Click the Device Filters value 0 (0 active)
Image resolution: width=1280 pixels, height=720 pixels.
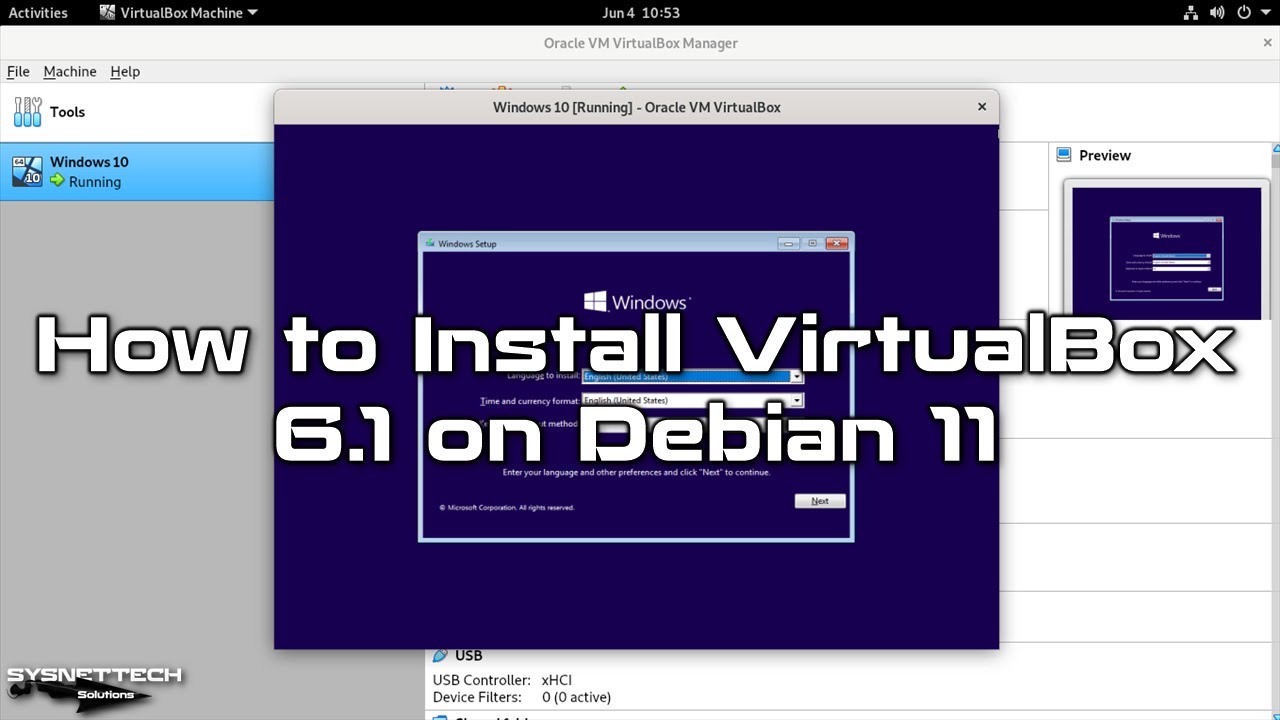(576, 697)
